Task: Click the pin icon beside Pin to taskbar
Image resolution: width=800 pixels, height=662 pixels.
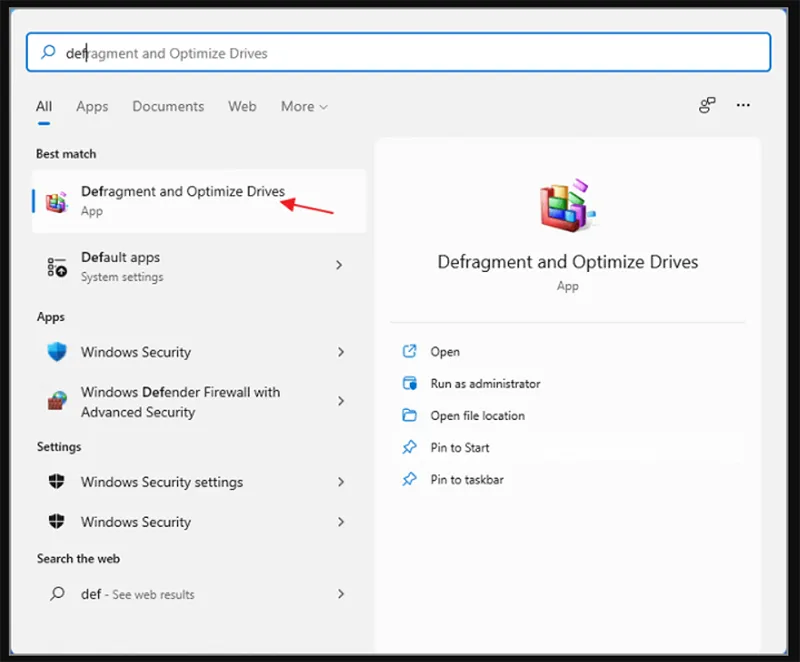Action: click(409, 479)
